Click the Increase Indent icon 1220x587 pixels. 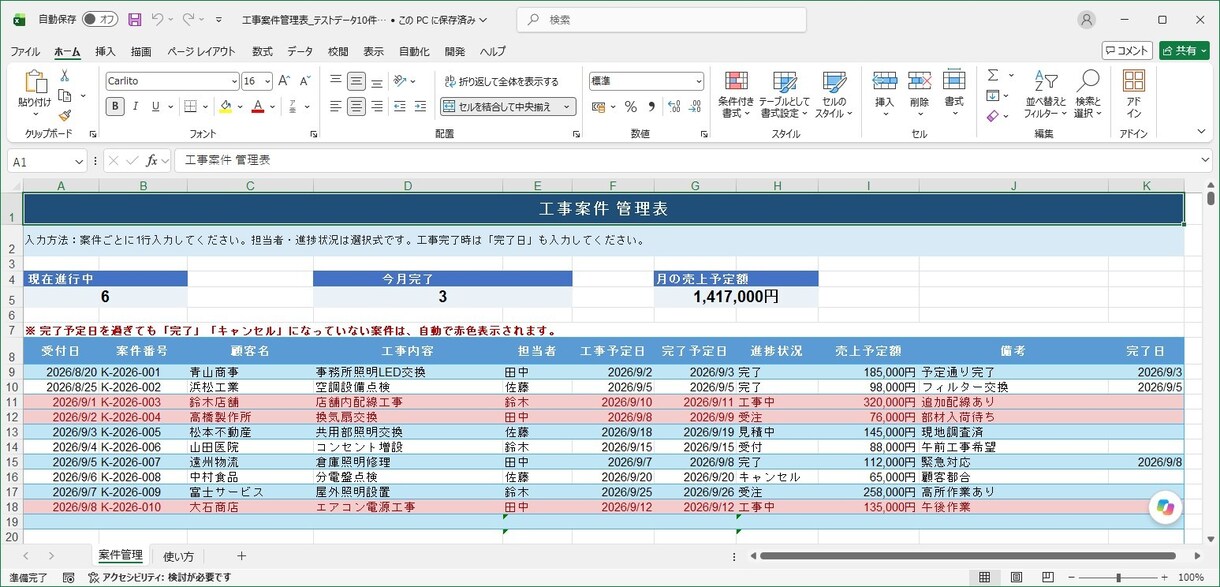point(420,106)
